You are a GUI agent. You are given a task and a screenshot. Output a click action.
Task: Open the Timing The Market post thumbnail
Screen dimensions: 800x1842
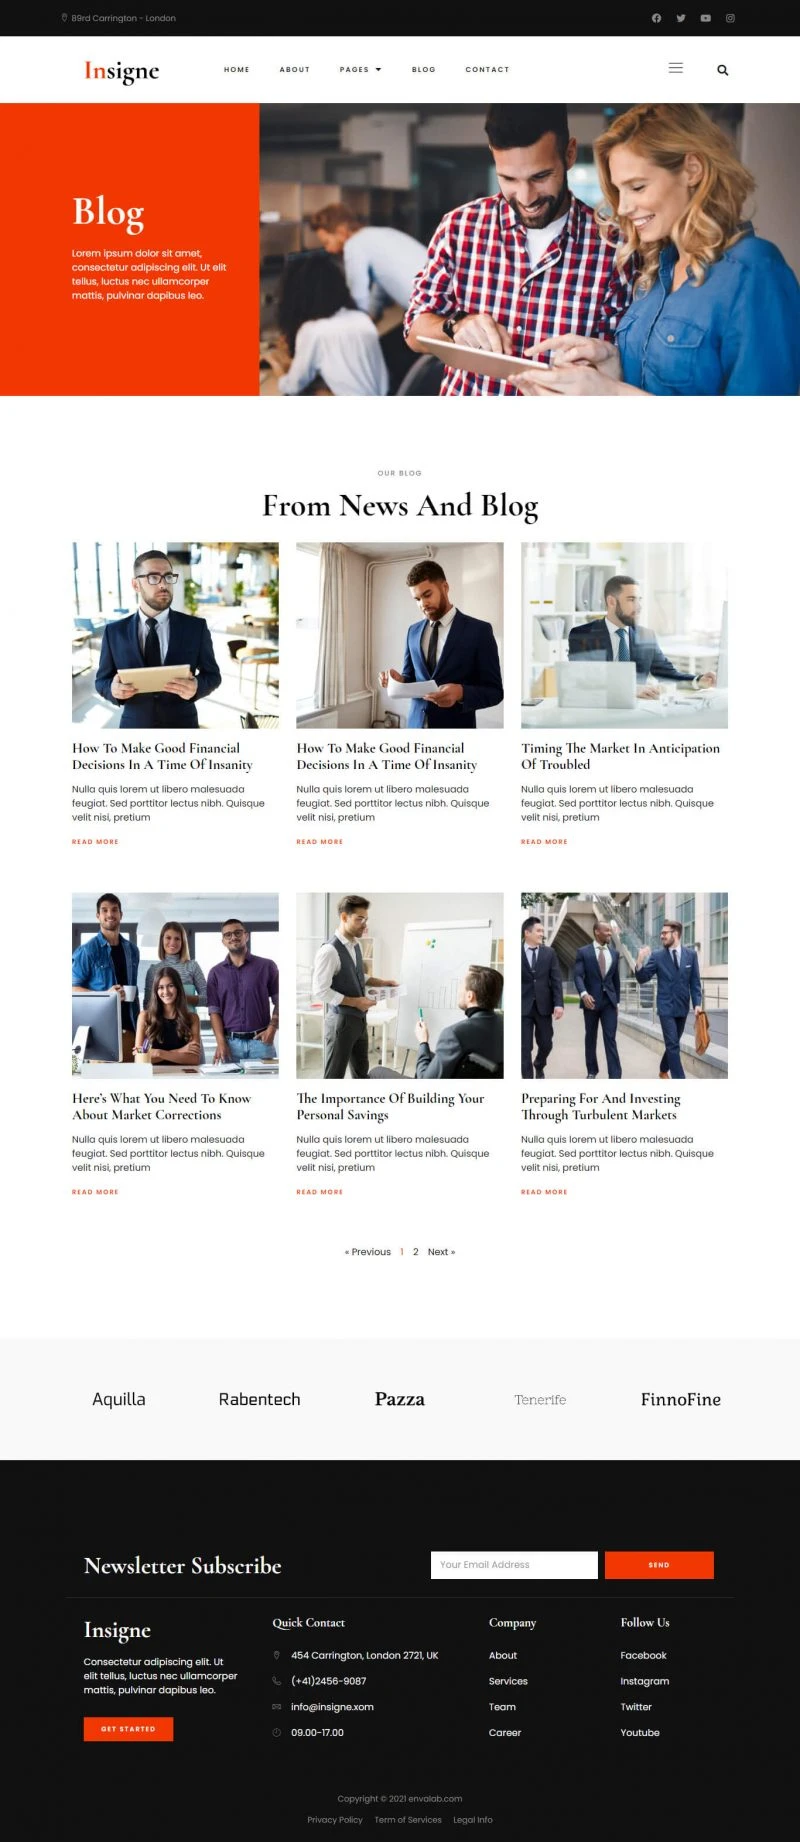624,635
